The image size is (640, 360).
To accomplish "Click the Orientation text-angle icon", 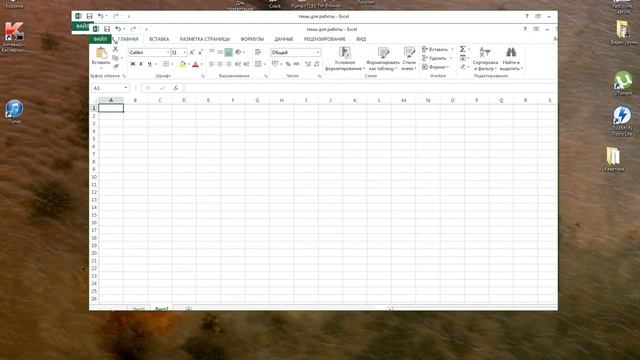I will tap(238, 52).
